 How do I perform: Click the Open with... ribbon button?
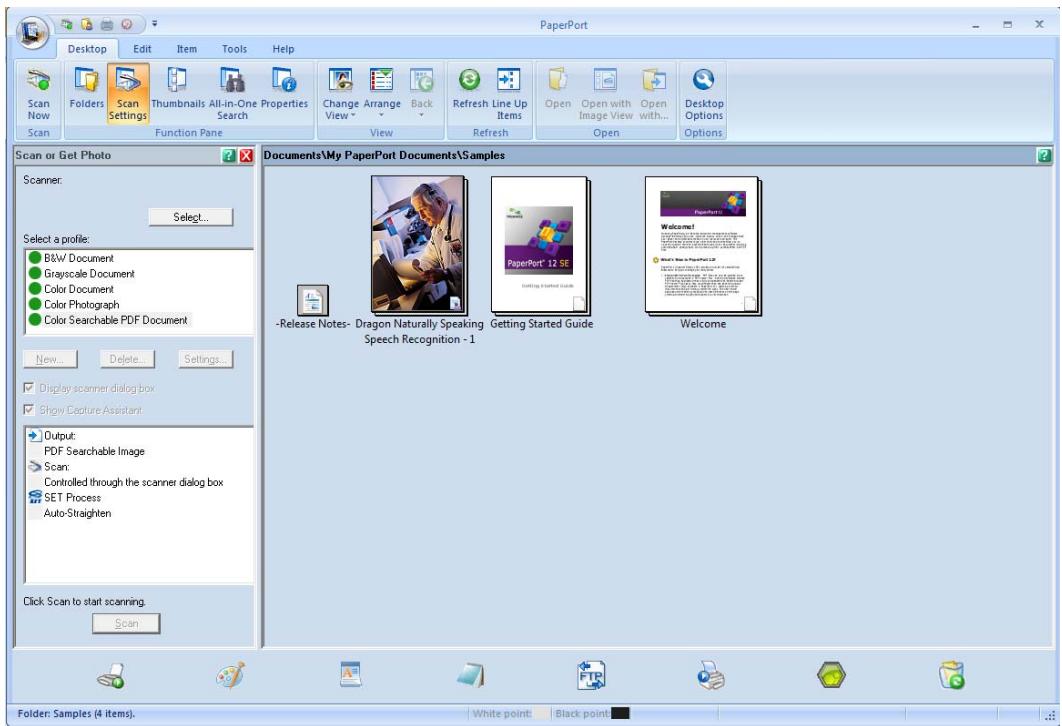coord(654,94)
